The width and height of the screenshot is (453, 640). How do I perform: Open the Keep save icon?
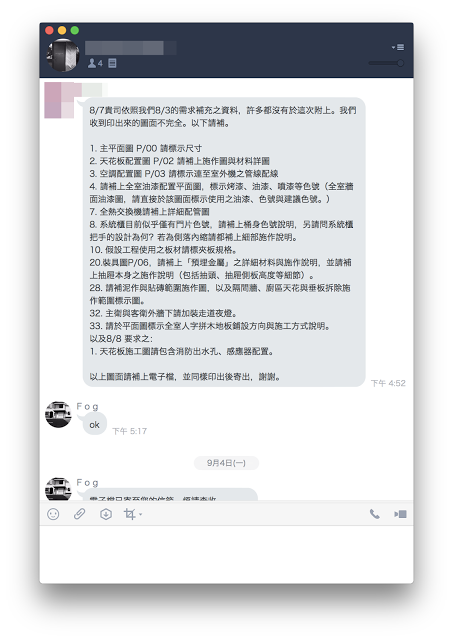tap(106, 514)
